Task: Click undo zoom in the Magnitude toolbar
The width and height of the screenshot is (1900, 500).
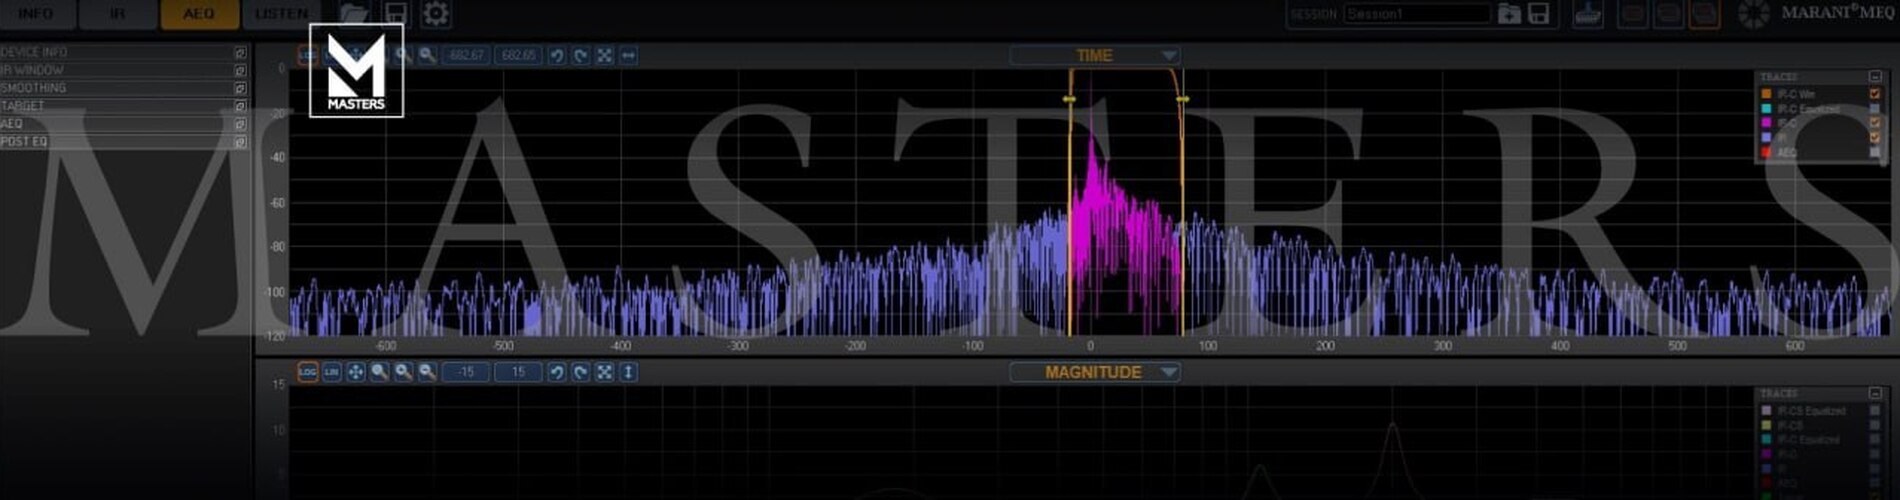Action: [557, 372]
